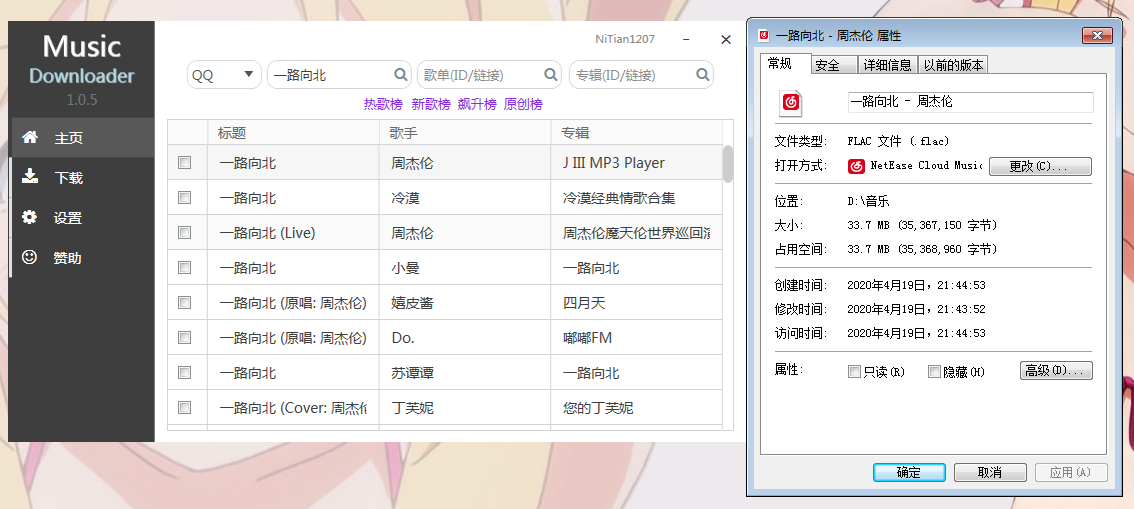Click the NiTian1207 text in the title area
This screenshot has height=509, width=1134.
click(x=625, y=39)
